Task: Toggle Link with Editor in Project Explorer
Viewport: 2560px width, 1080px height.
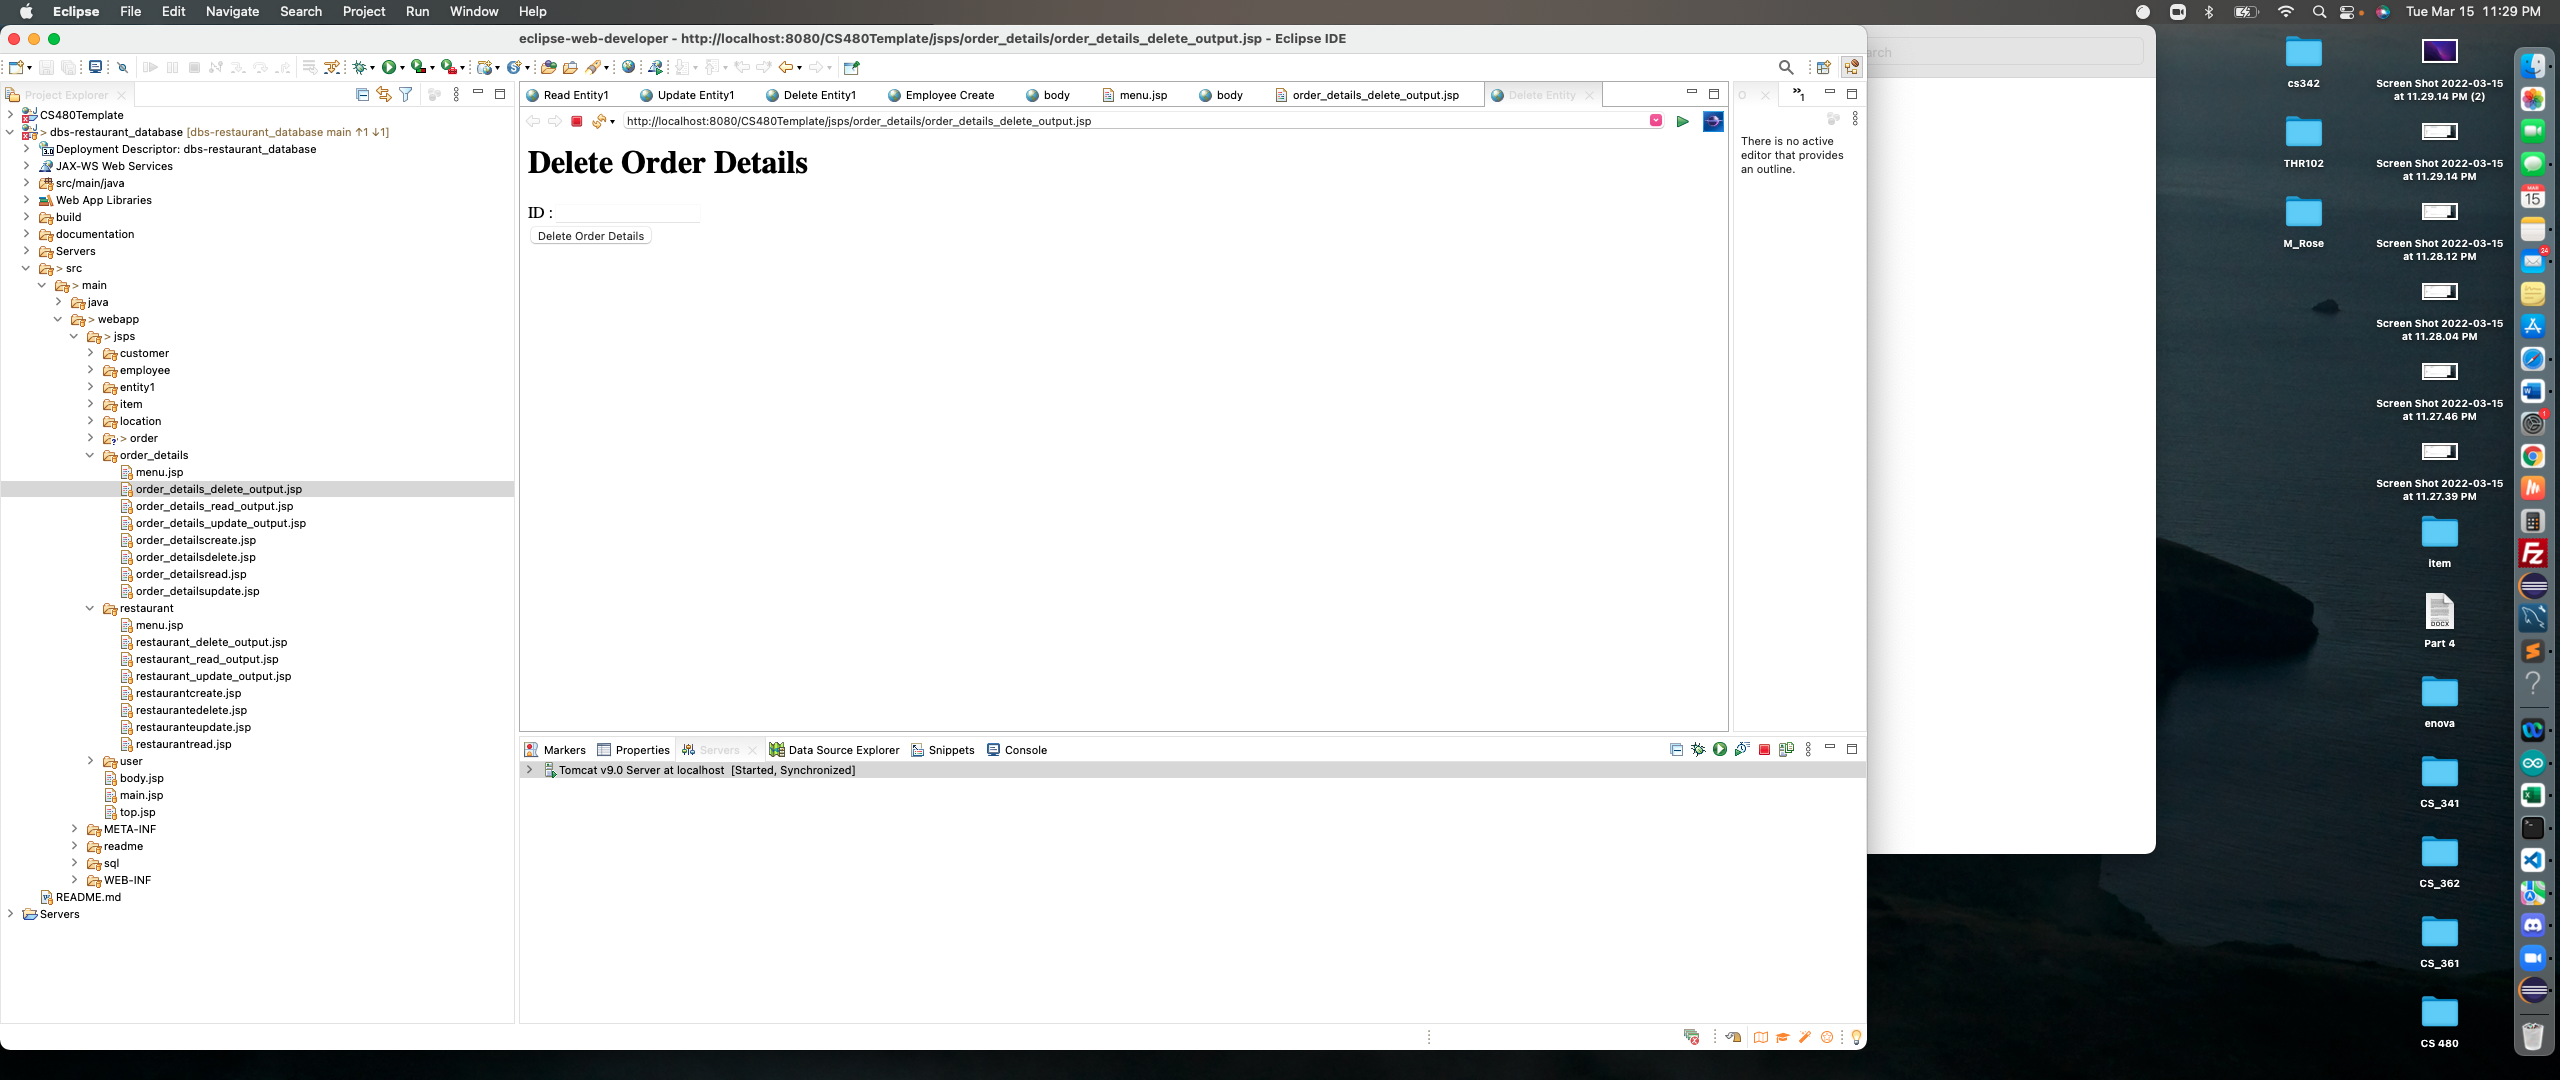Action: tap(384, 94)
